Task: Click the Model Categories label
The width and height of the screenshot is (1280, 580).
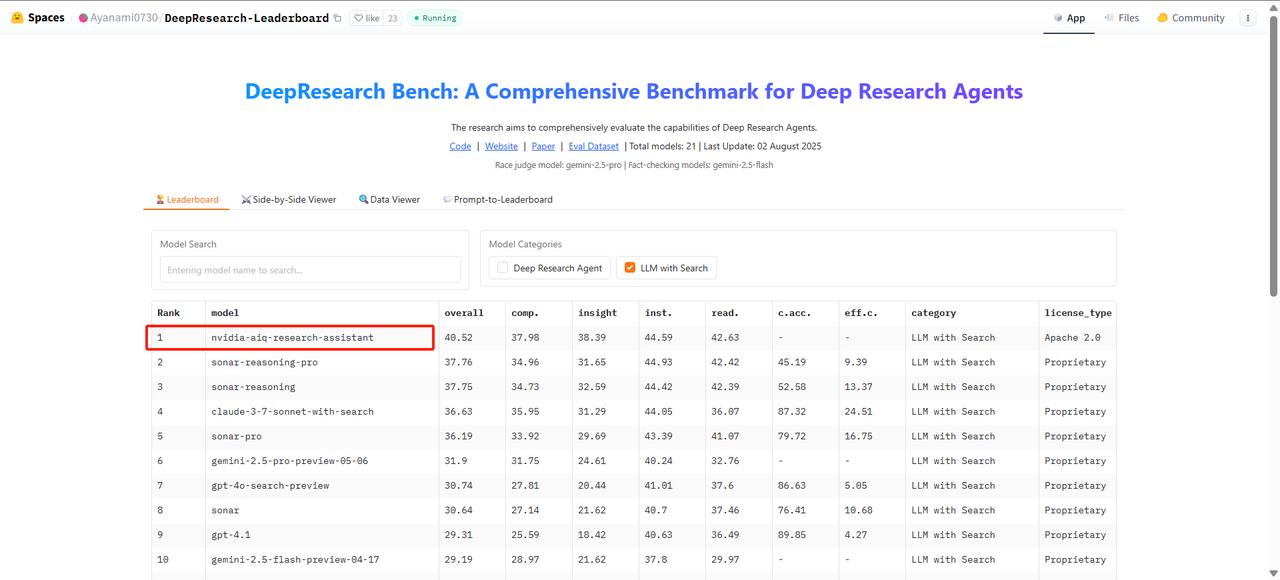Action: (x=525, y=244)
